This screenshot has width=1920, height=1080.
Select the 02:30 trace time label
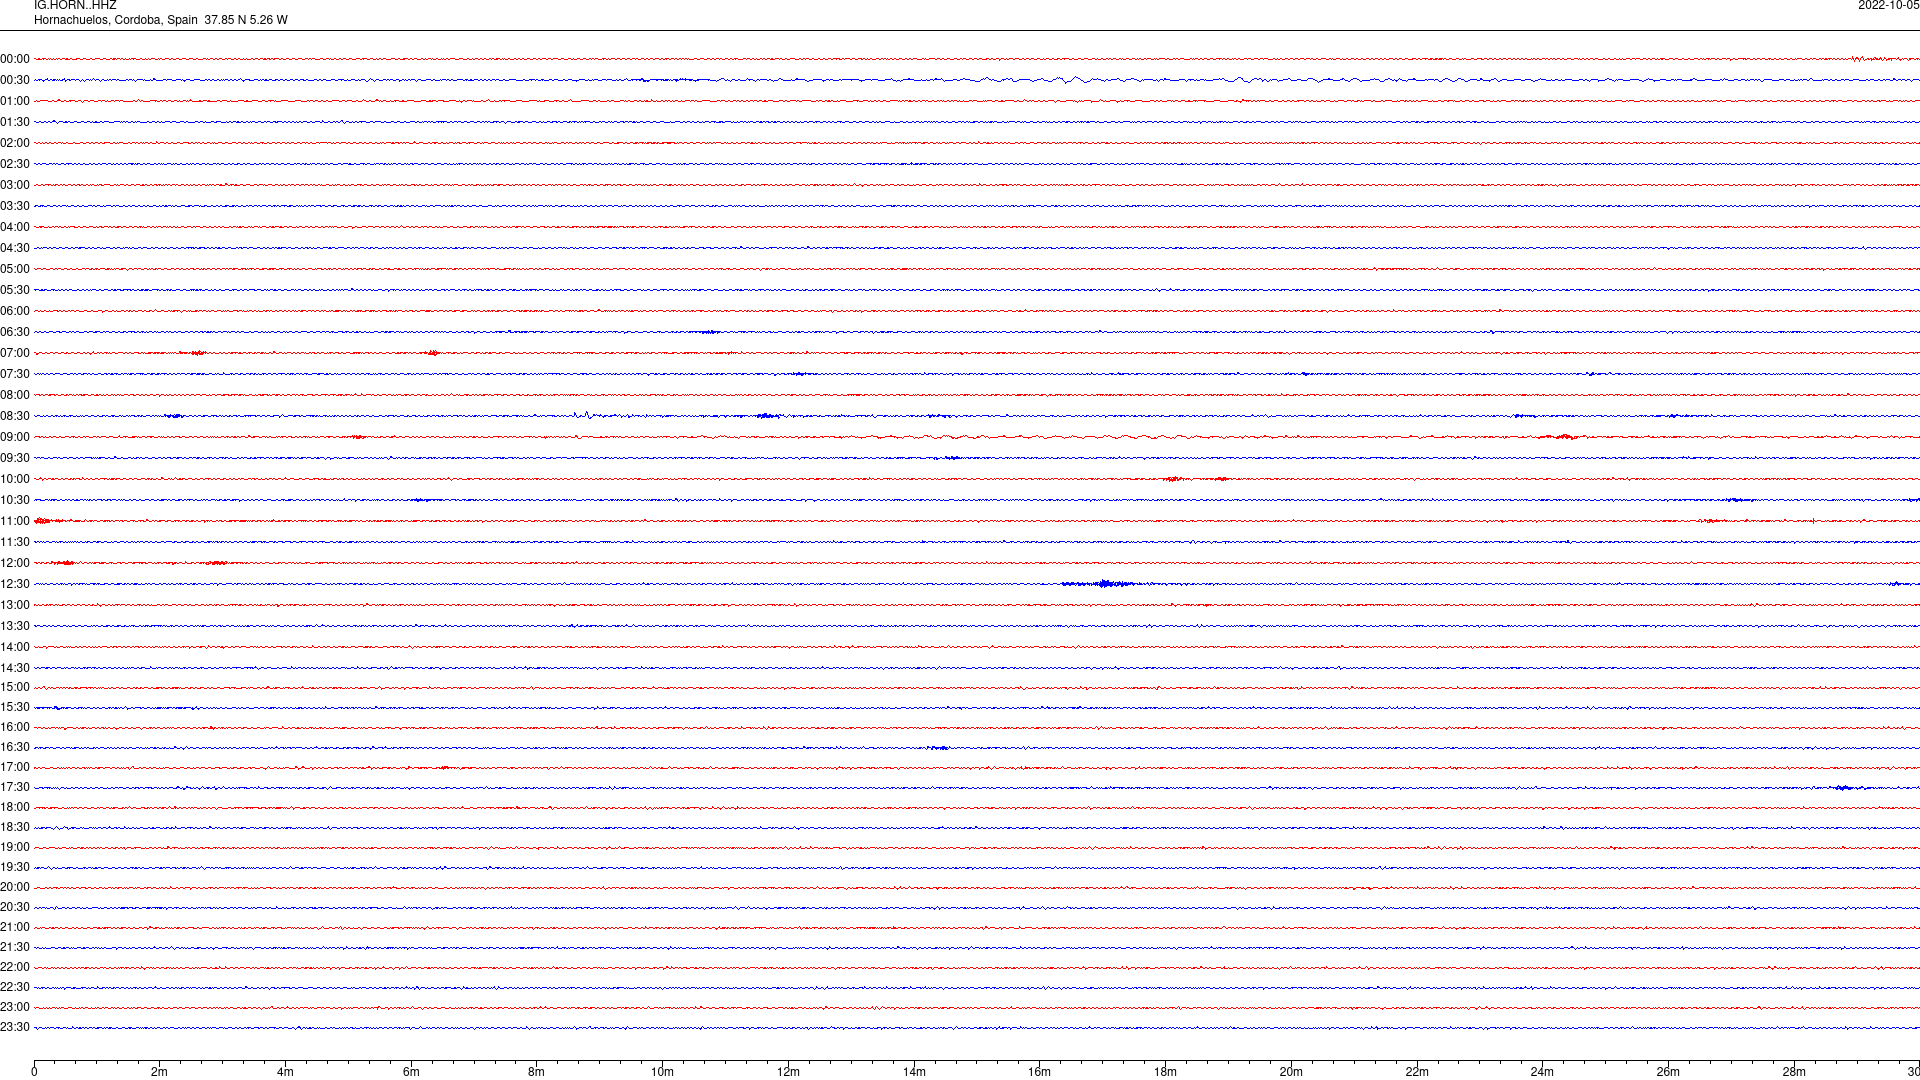[x=15, y=164]
